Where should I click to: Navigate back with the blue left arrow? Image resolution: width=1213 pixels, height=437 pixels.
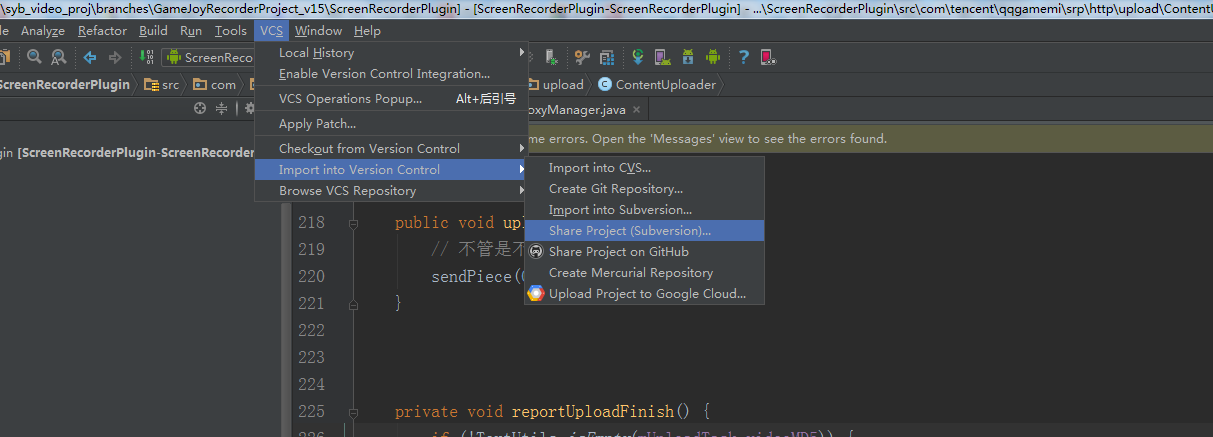pyautogui.click(x=90, y=58)
